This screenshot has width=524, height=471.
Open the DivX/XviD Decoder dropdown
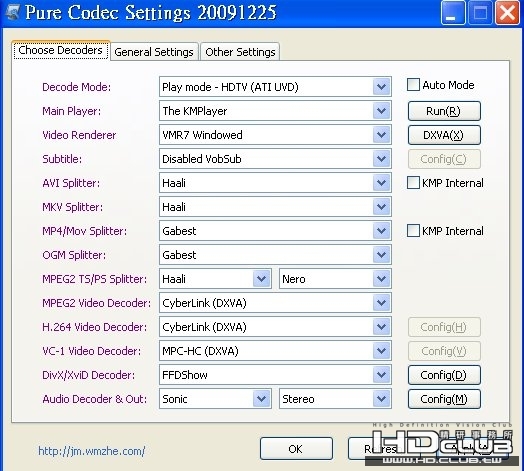tap(275, 375)
